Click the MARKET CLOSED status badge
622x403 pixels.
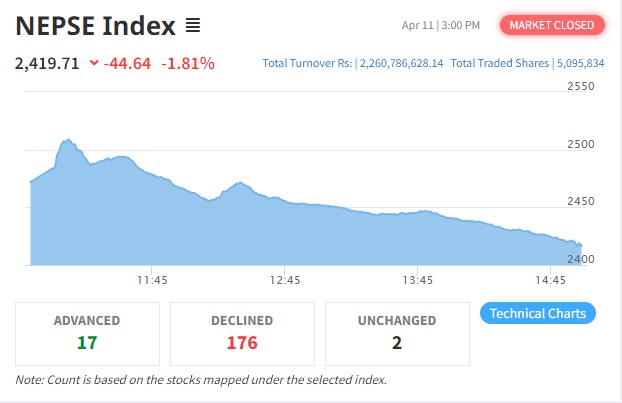(552, 24)
